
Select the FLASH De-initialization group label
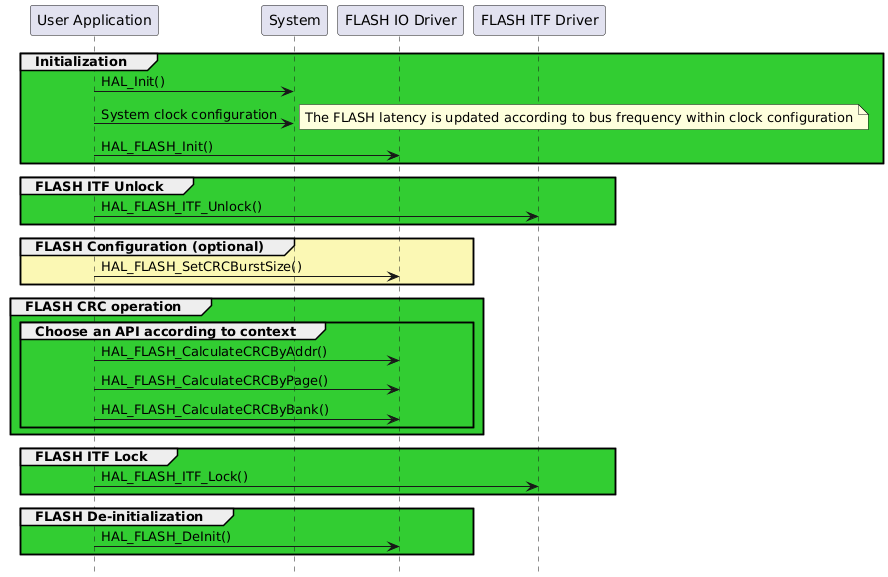tap(119, 516)
